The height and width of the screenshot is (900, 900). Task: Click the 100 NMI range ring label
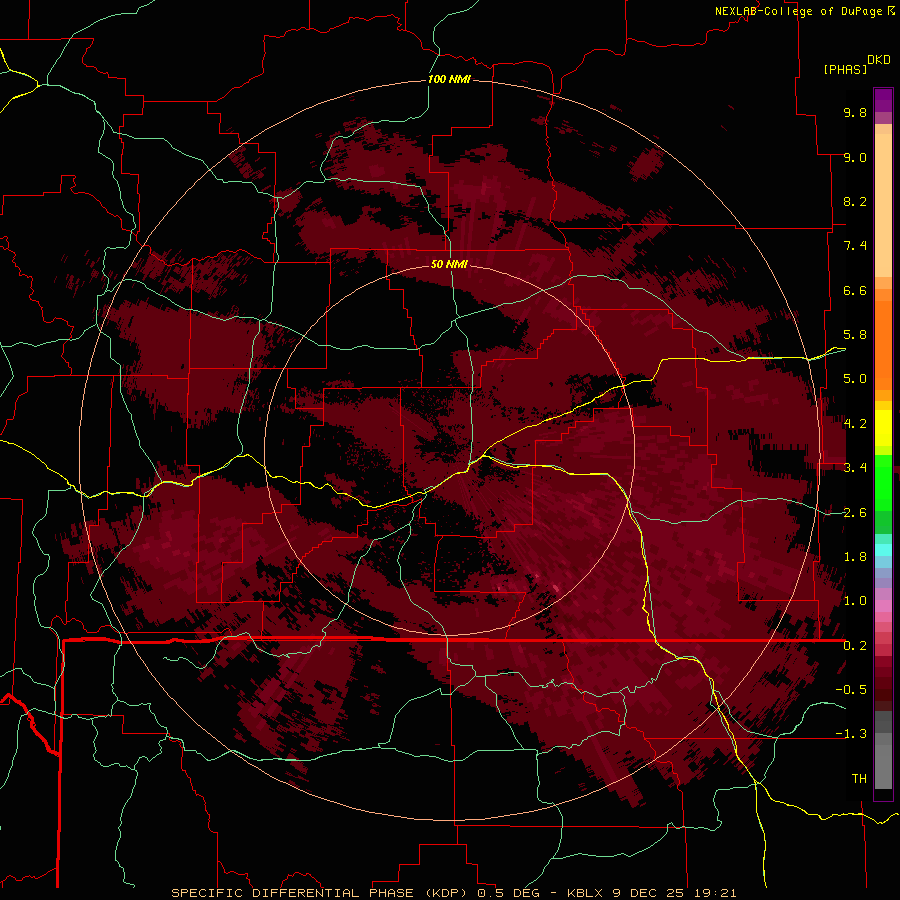(x=449, y=79)
